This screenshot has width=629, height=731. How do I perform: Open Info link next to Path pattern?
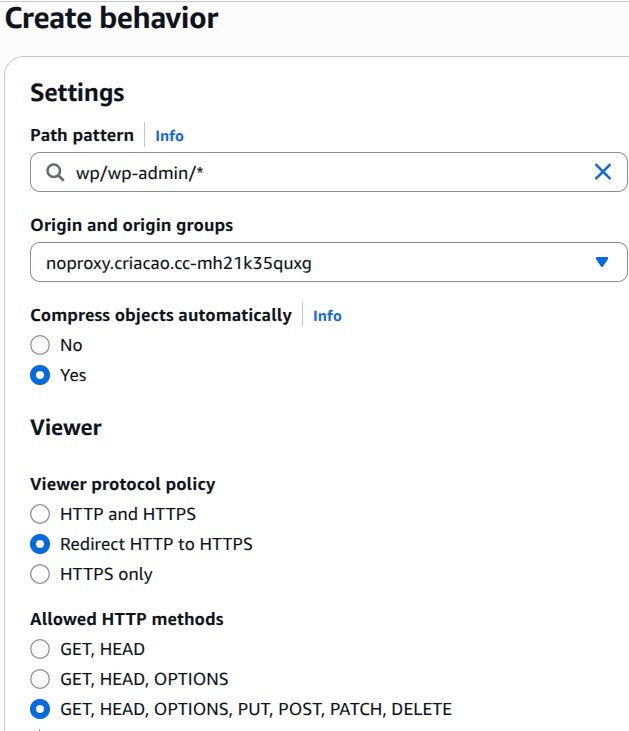169,136
